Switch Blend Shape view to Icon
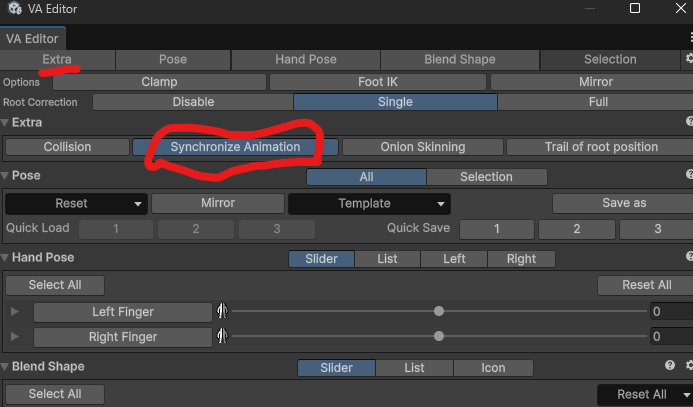 pos(493,368)
